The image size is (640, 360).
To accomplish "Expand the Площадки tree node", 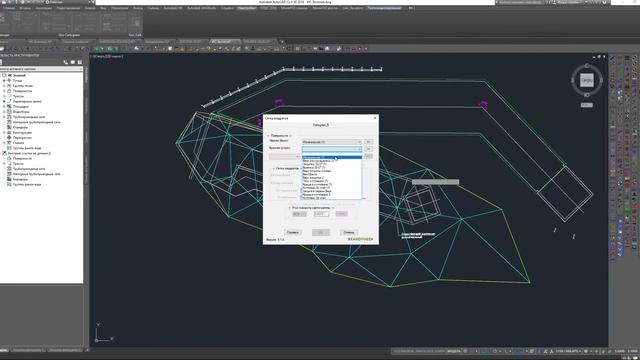I will pyautogui.click(x=4, y=106).
